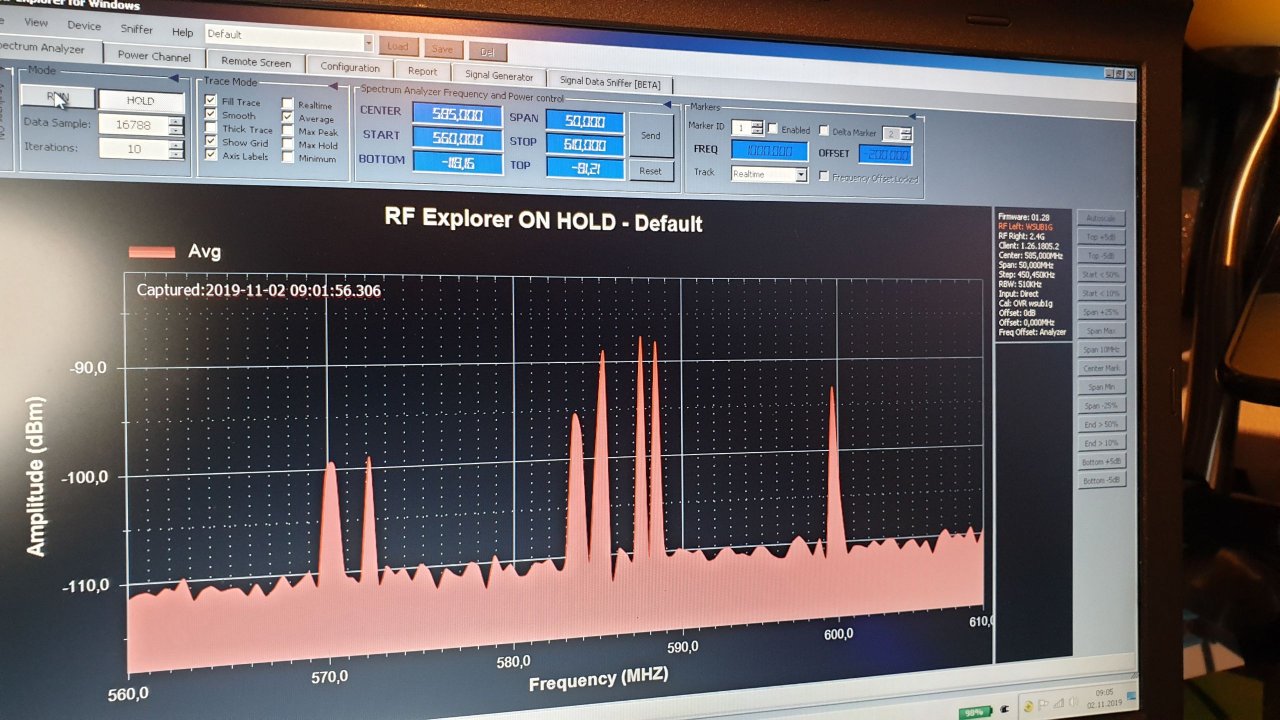
Task: Click the HOLD mode button
Action: (141, 101)
